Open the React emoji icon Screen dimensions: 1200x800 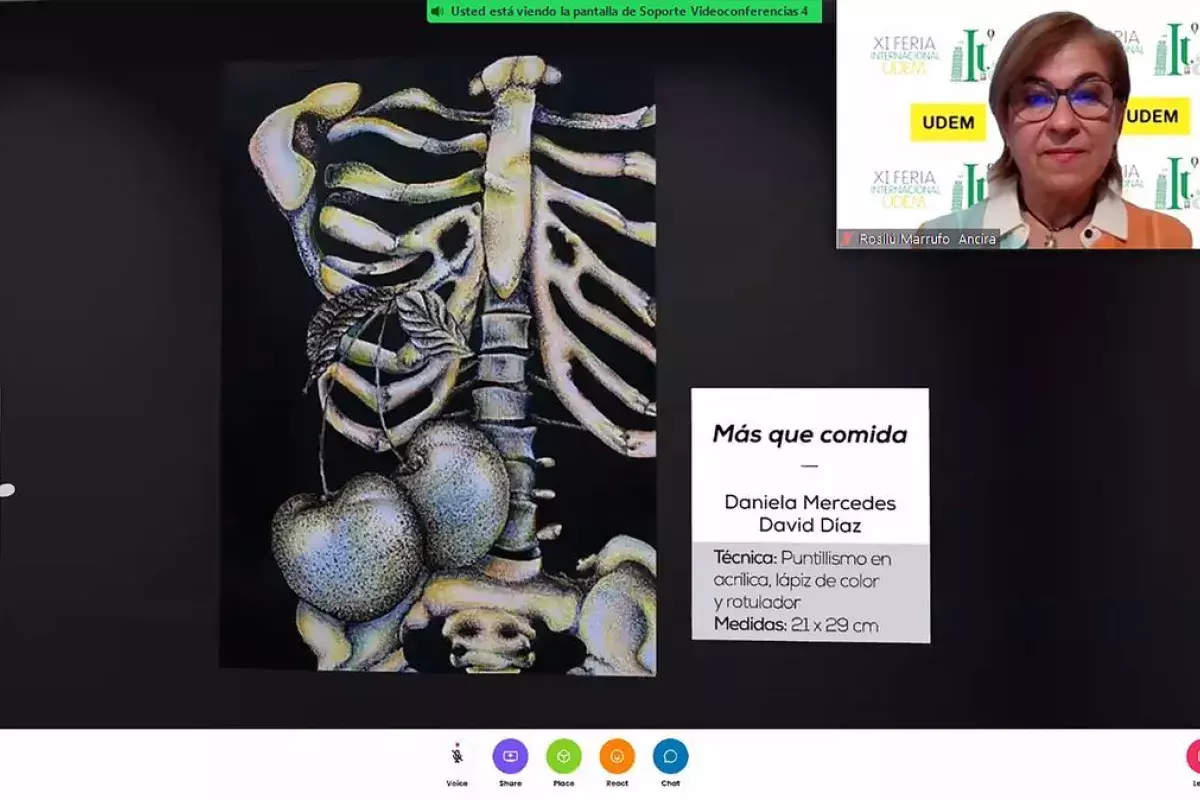point(617,756)
